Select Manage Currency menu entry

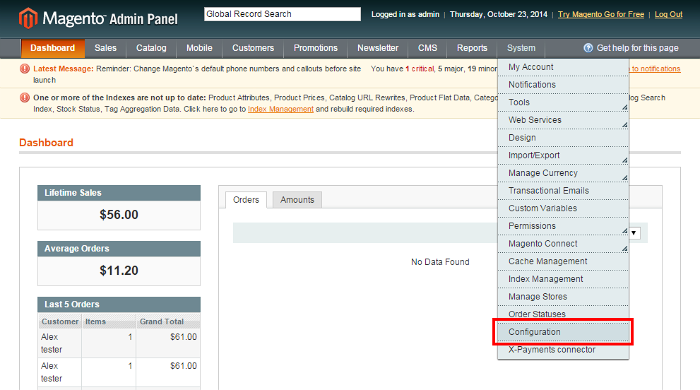tap(563, 173)
